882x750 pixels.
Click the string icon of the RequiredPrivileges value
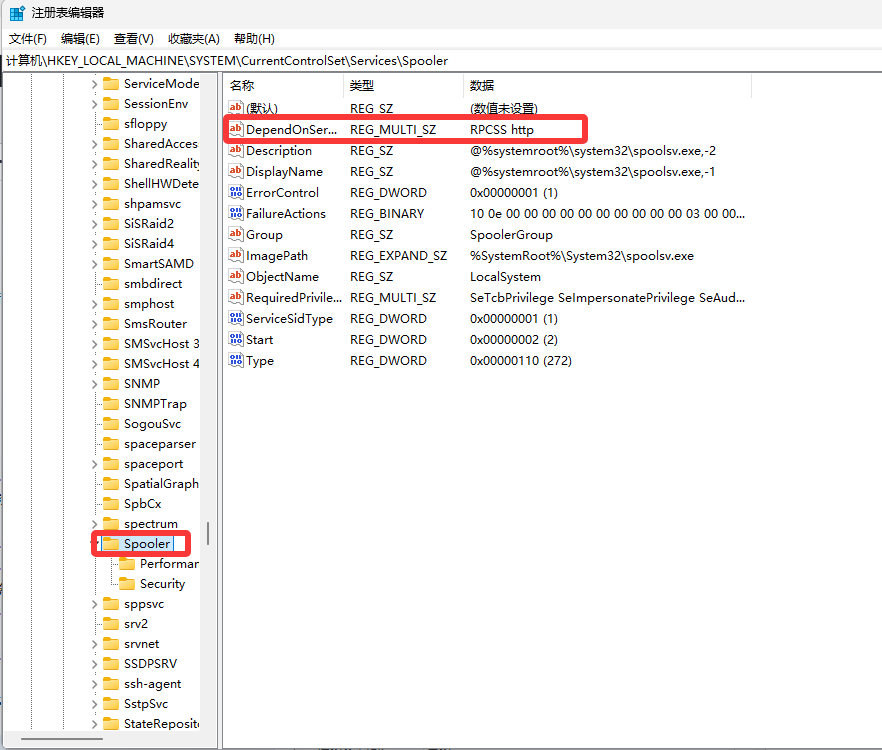click(236, 298)
